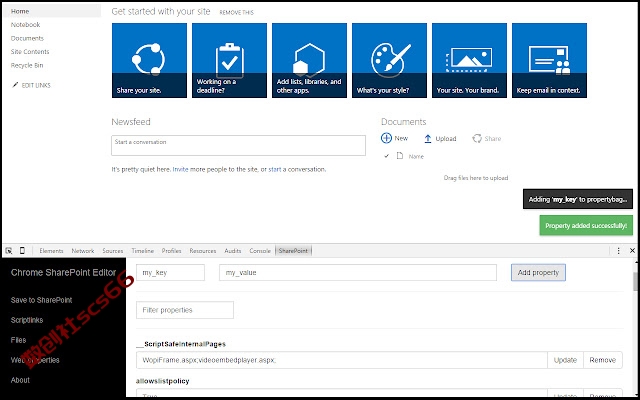
Task: Open Documents in left navigation
Action: [x=27, y=38]
